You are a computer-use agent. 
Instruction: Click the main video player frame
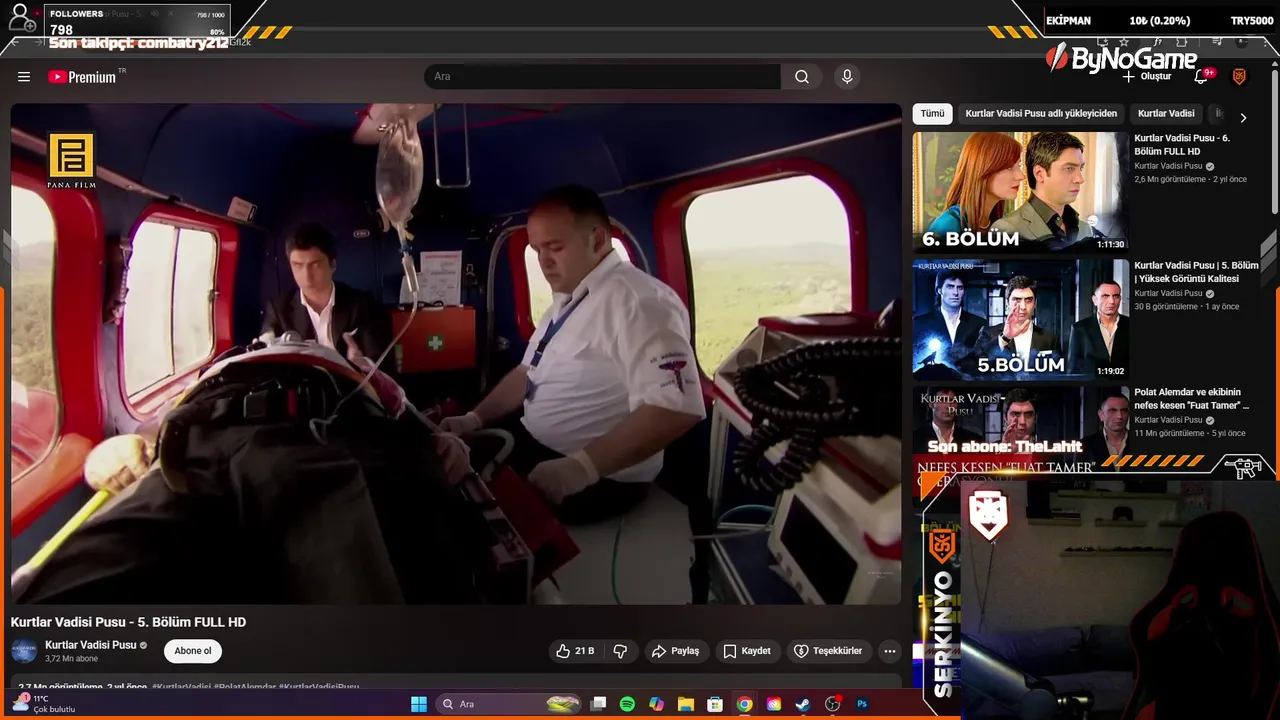pyautogui.click(x=456, y=354)
